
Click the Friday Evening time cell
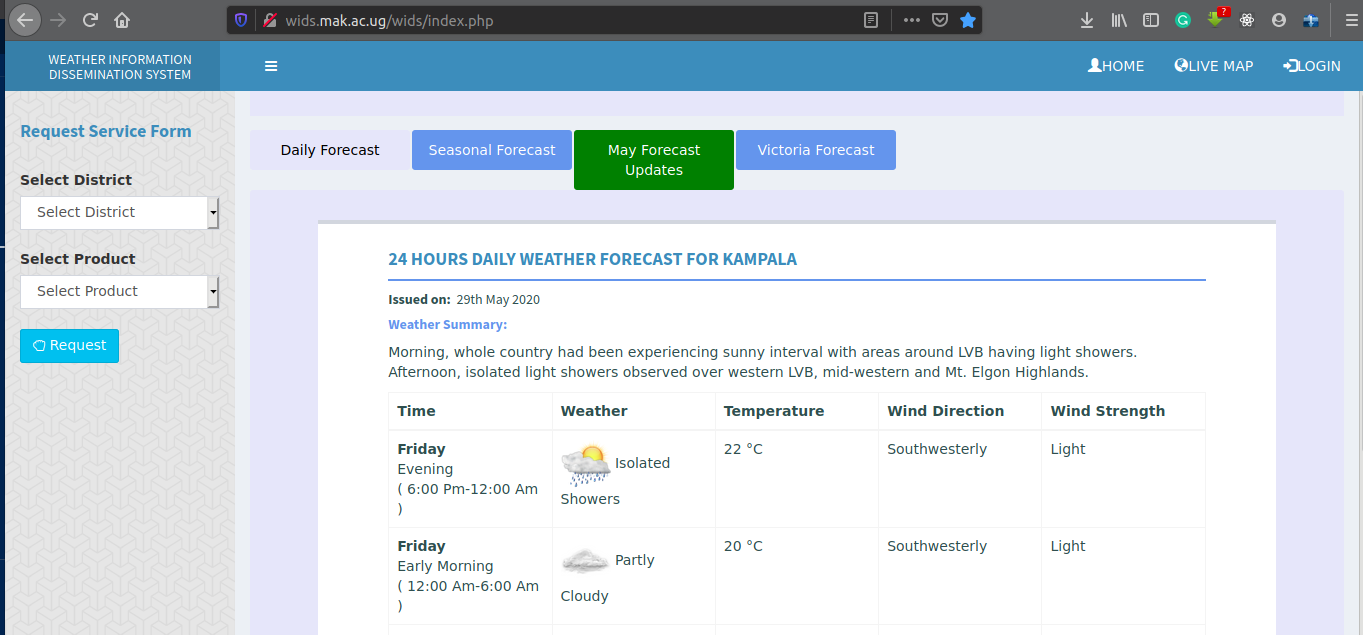click(x=468, y=479)
